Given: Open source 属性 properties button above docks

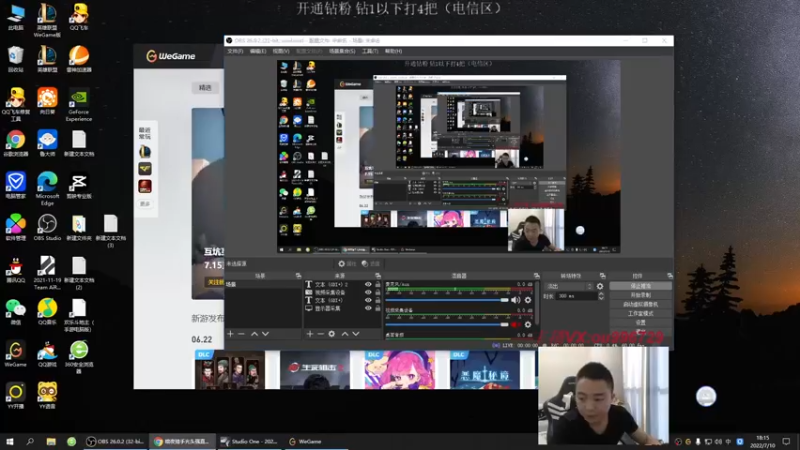Looking at the screenshot, I should point(347,264).
